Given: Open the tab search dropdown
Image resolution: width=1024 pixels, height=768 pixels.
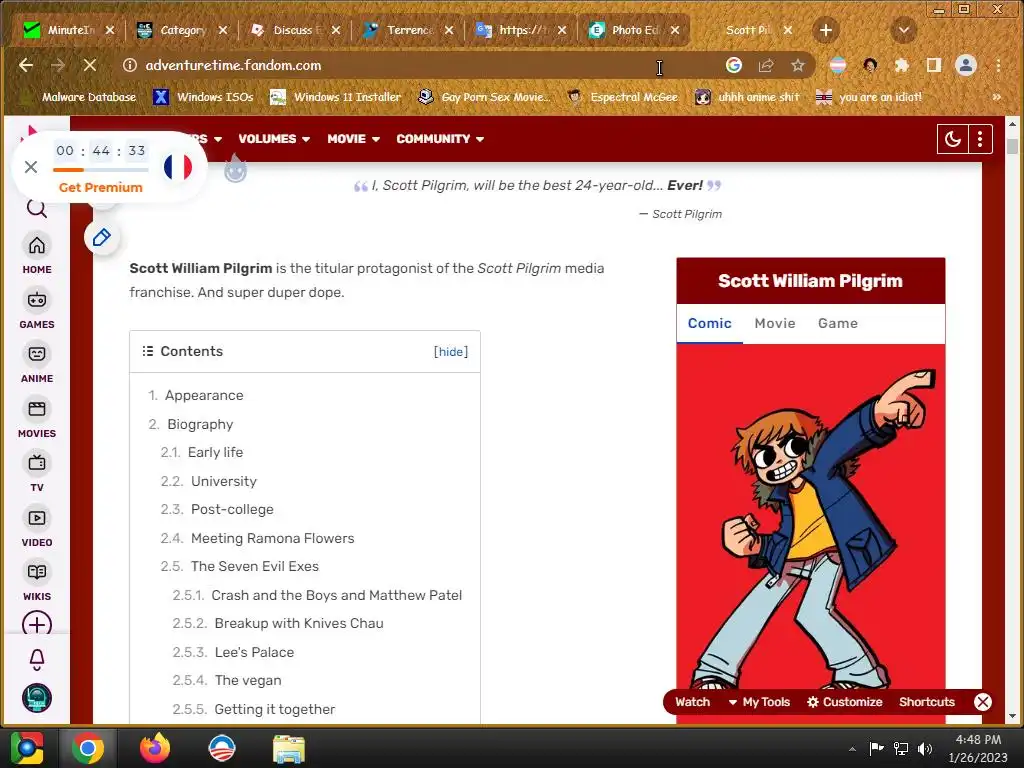Looking at the screenshot, I should pyautogui.click(x=904, y=30).
